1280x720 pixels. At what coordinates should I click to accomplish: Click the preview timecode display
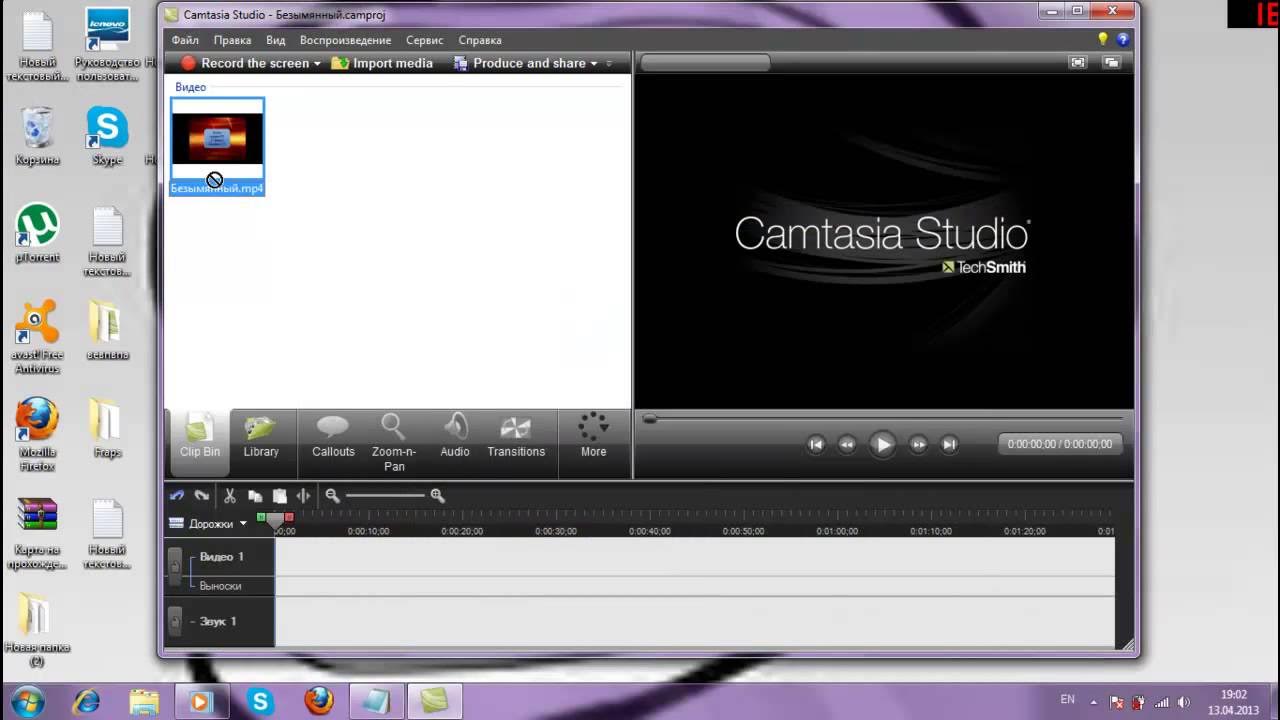click(1060, 444)
